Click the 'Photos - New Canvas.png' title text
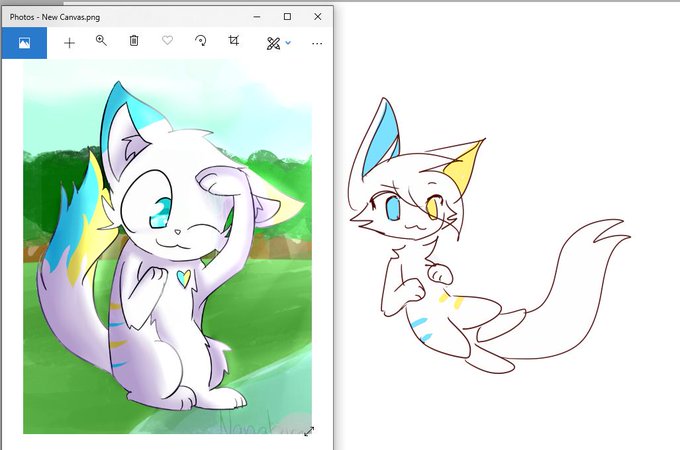This screenshot has width=680, height=450. (55, 17)
